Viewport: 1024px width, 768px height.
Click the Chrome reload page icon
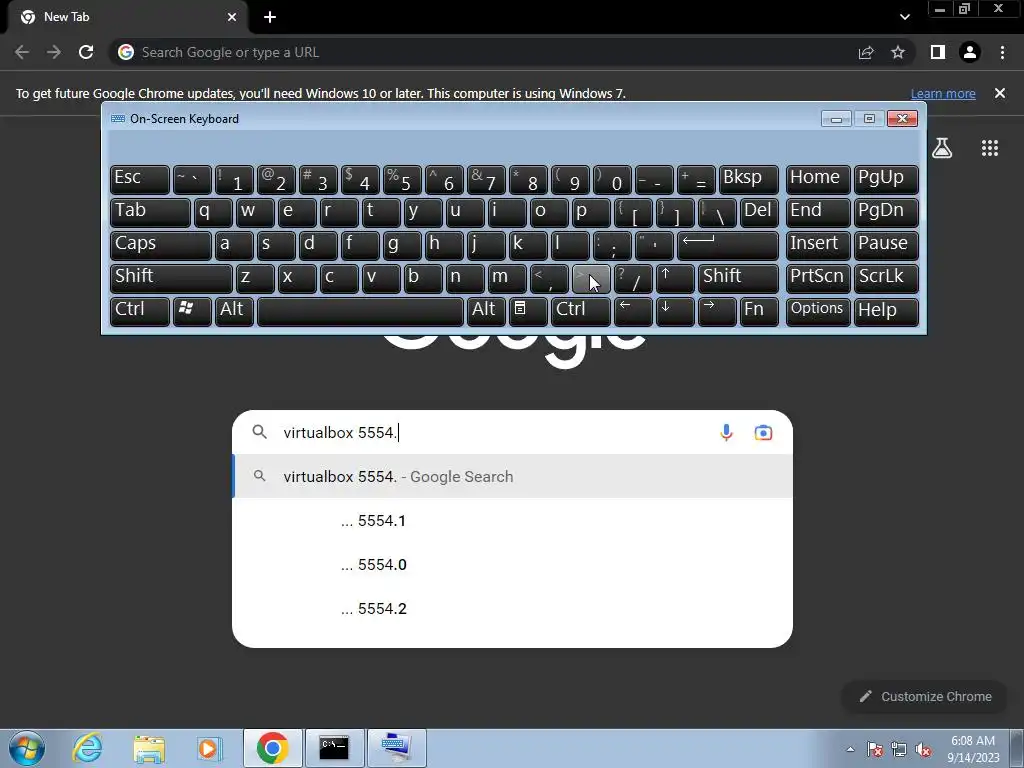86,52
